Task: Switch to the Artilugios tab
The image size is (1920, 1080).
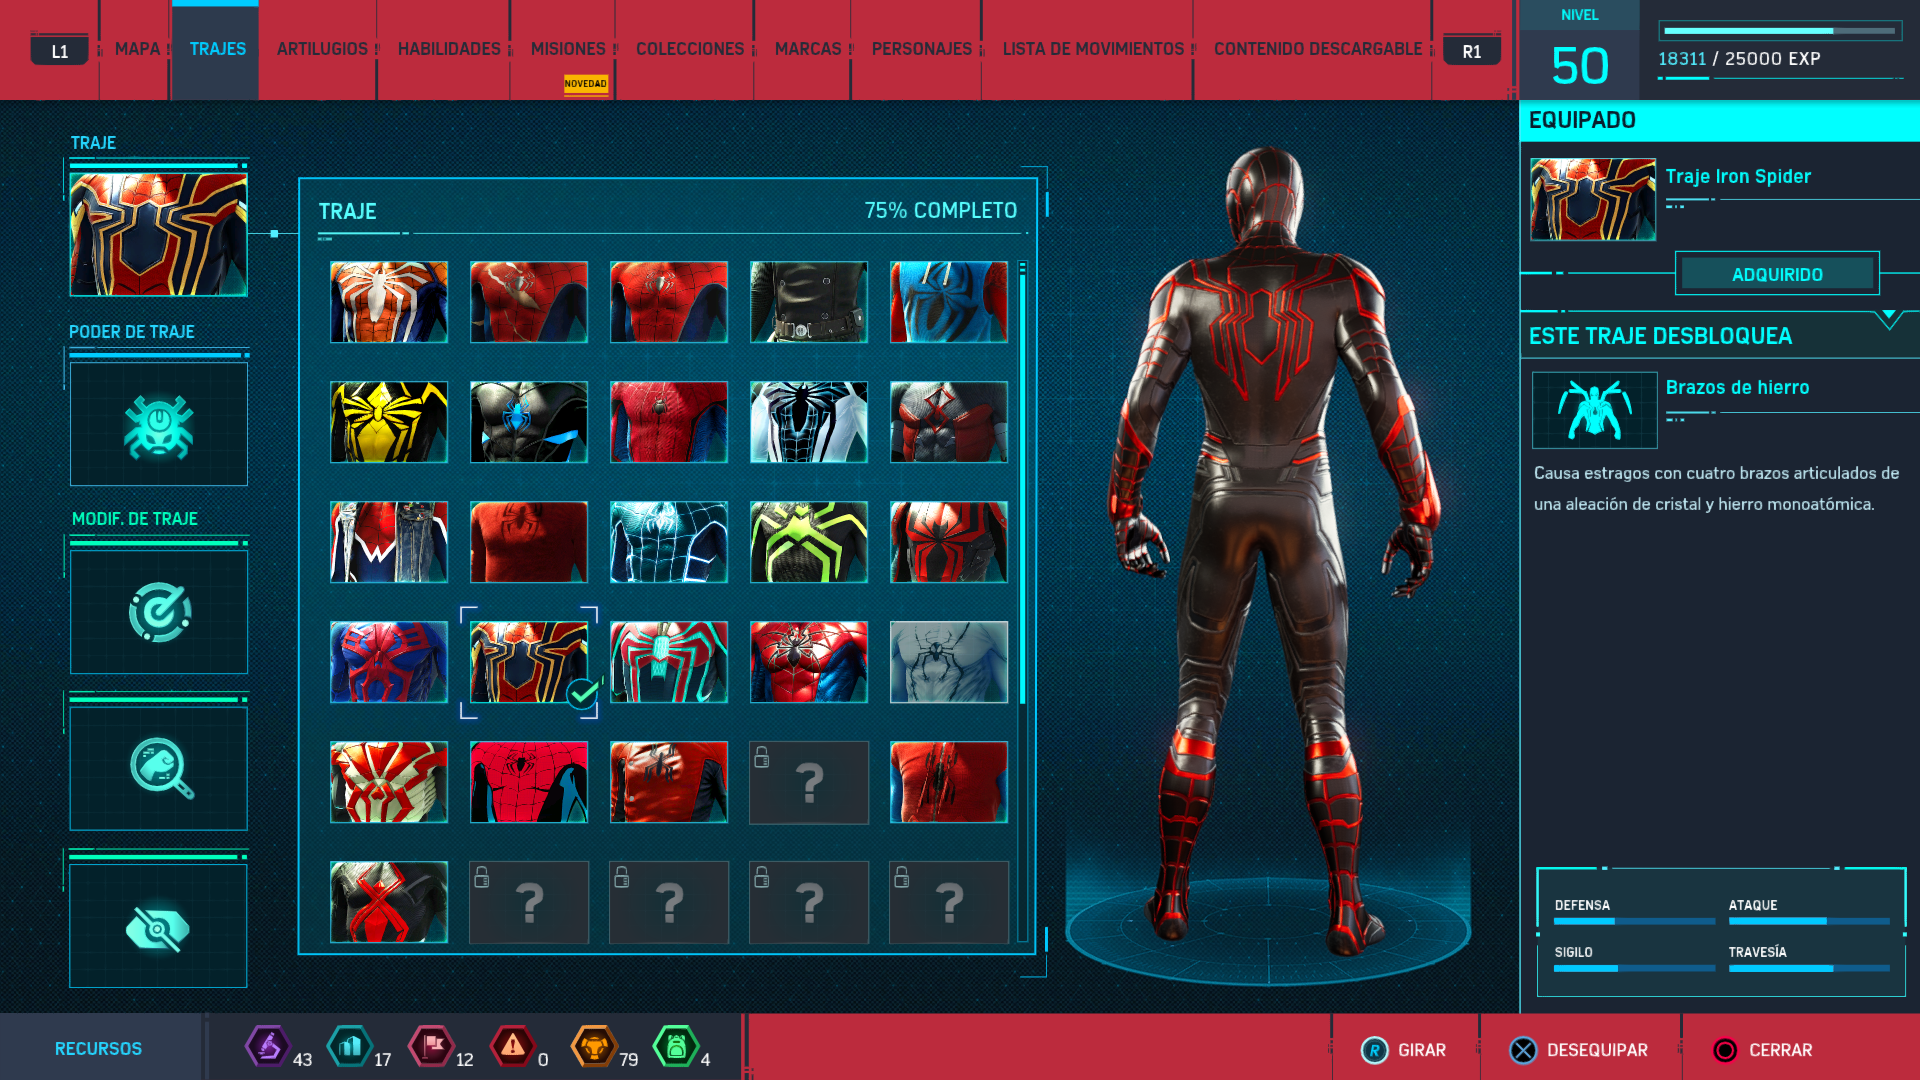Action: click(322, 49)
